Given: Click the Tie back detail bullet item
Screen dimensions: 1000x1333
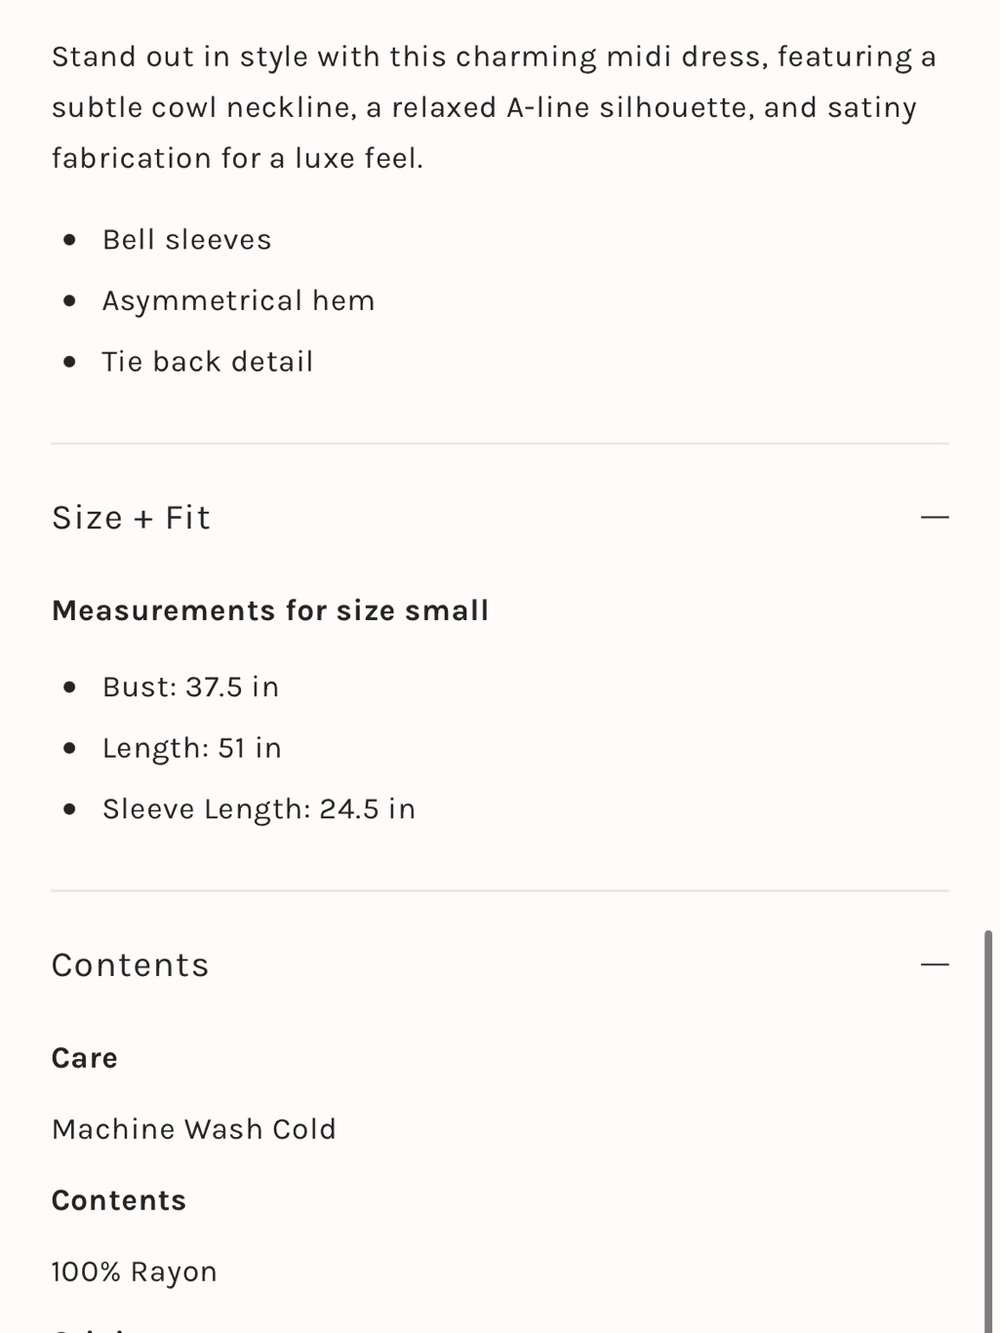Looking at the screenshot, I should click(208, 362).
